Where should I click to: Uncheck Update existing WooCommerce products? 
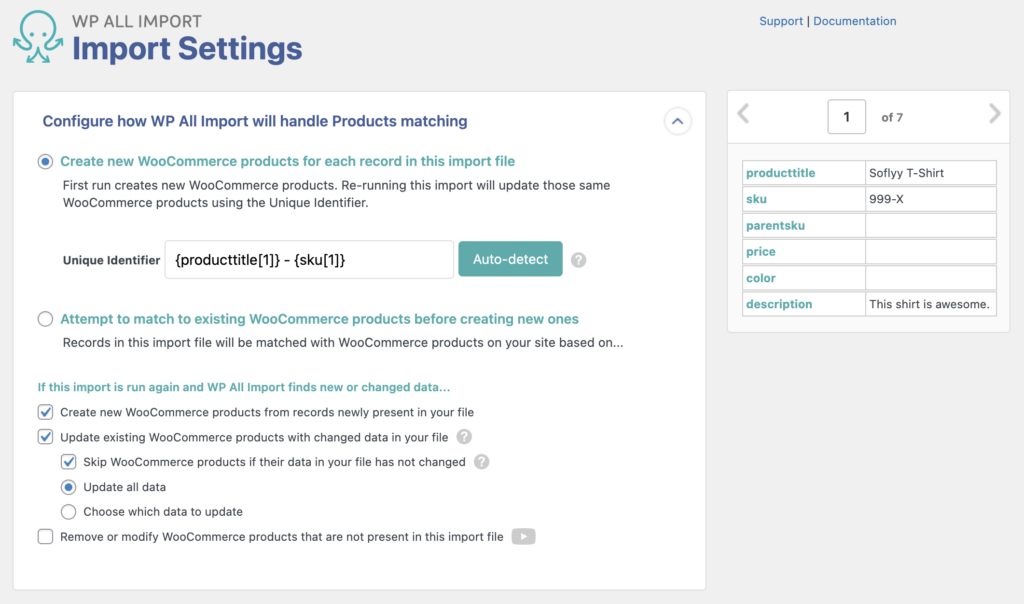tap(45, 437)
